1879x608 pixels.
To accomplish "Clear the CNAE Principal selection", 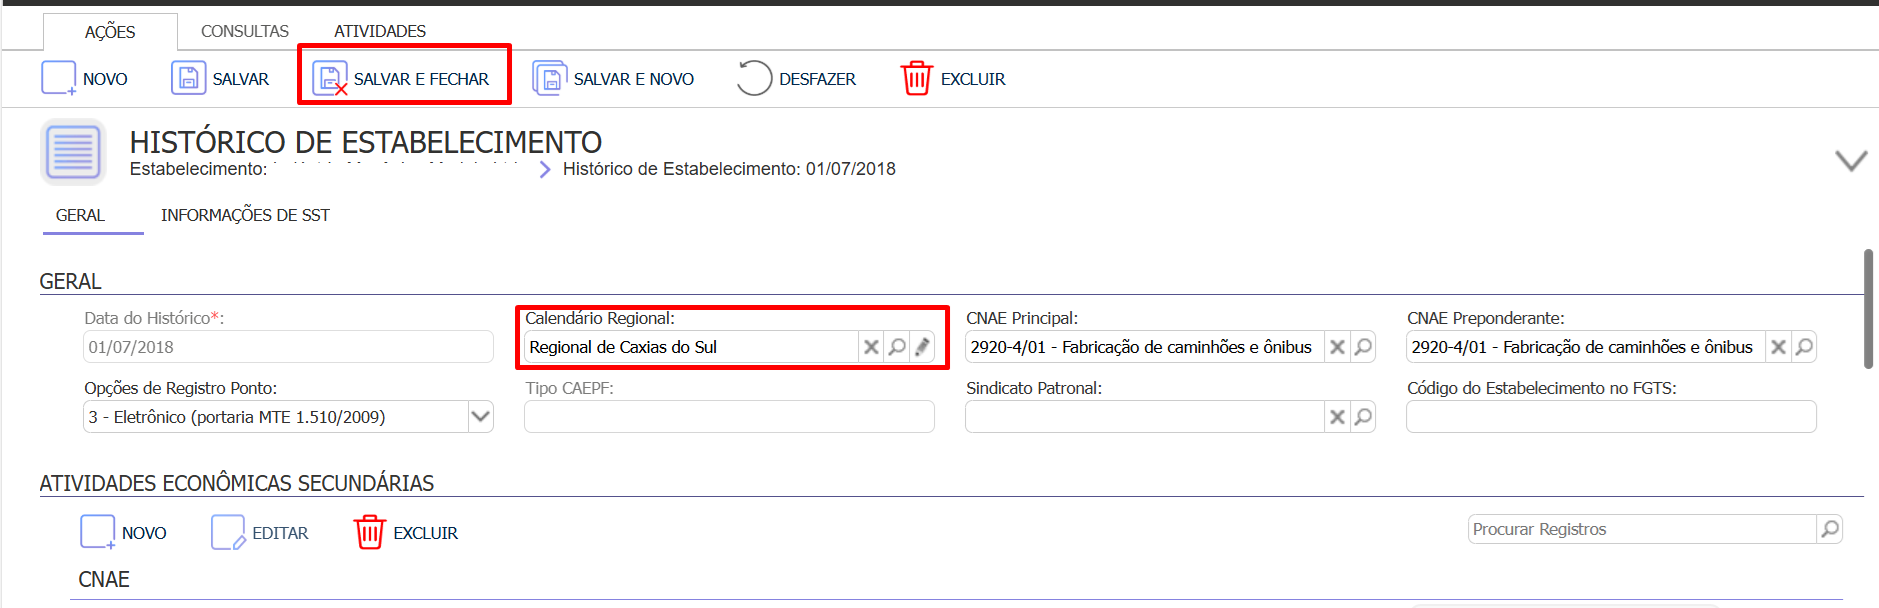I will (x=1337, y=347).
